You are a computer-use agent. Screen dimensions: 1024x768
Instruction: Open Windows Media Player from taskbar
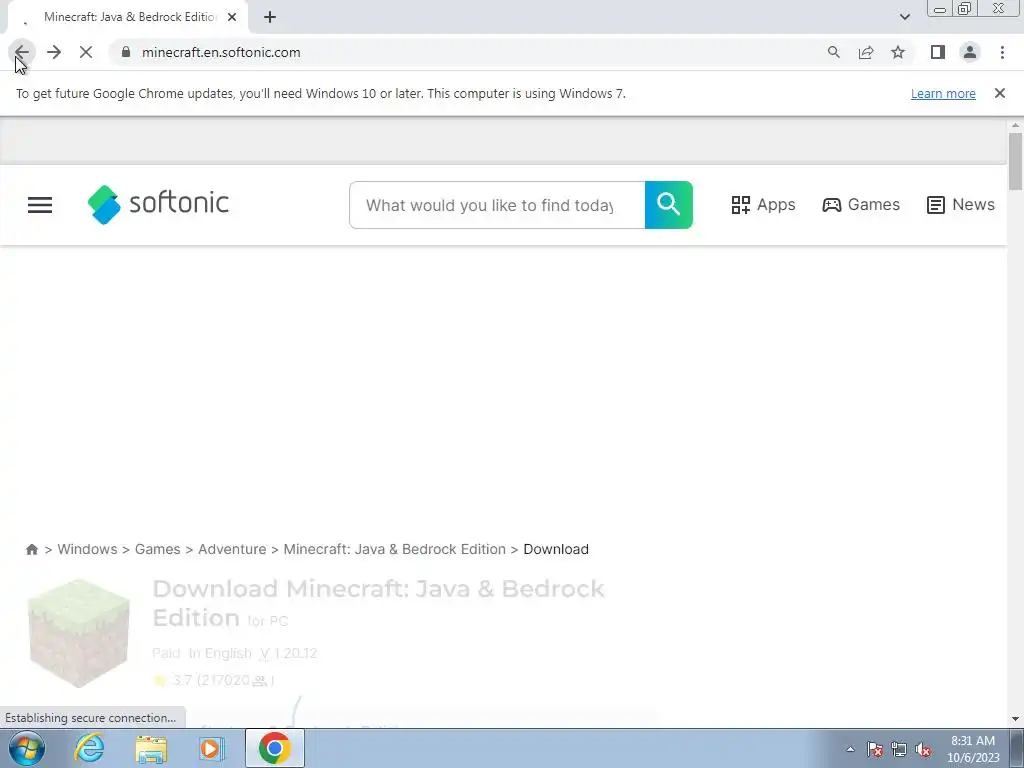(211, 748)
